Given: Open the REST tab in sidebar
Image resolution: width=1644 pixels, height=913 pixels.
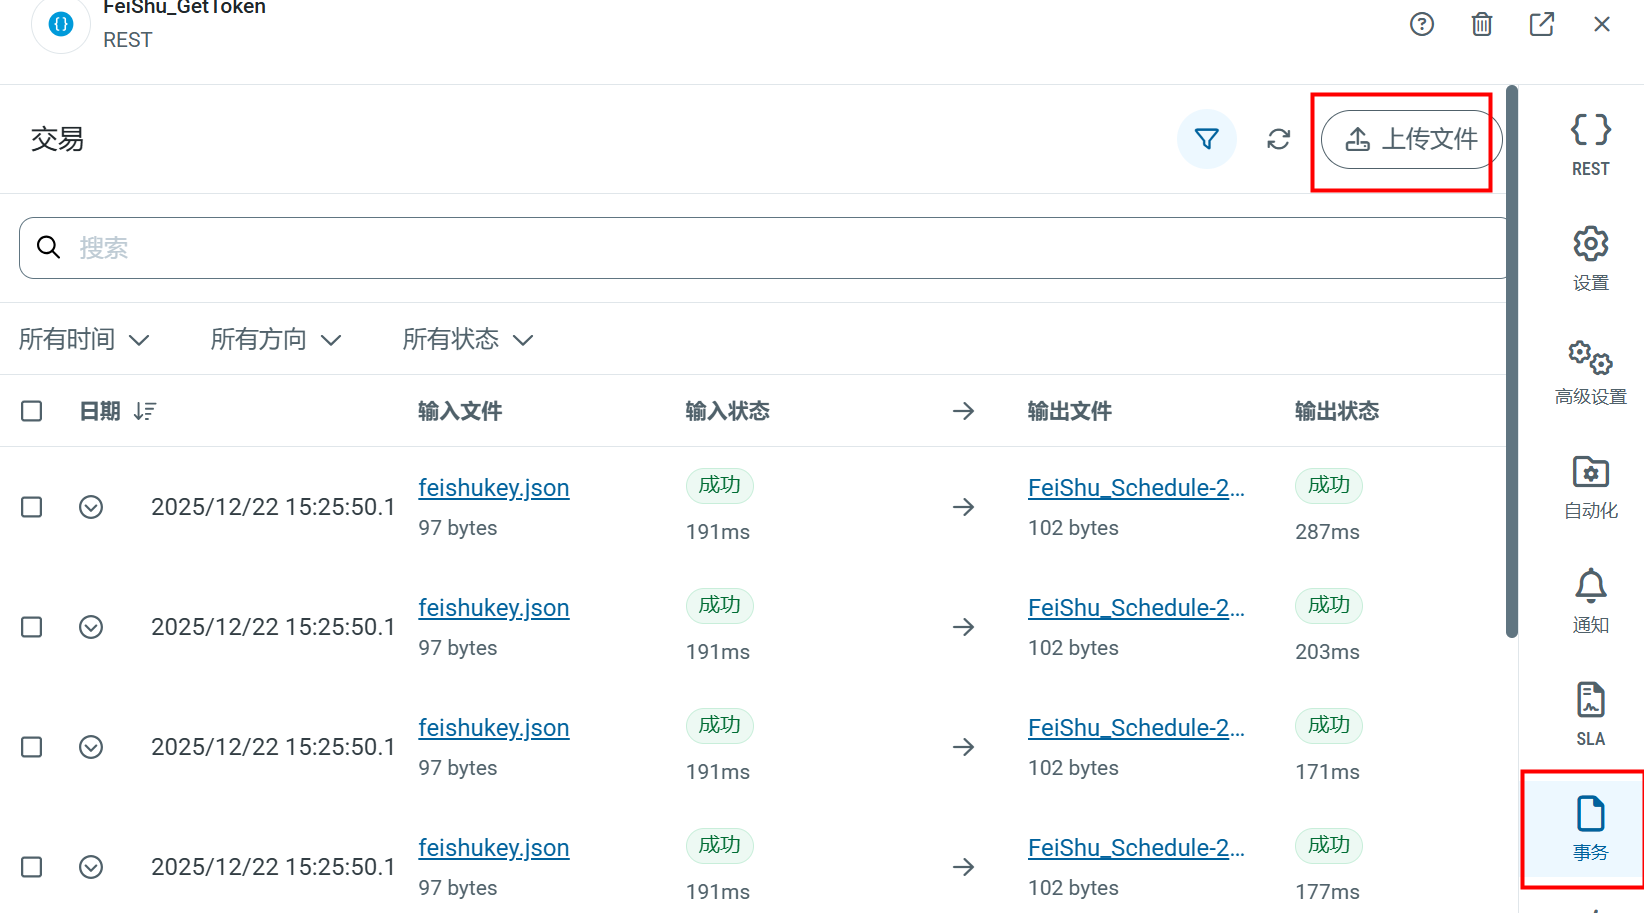Looking at the screenshot, I should pyautogui.click(x=1590, y=144).
